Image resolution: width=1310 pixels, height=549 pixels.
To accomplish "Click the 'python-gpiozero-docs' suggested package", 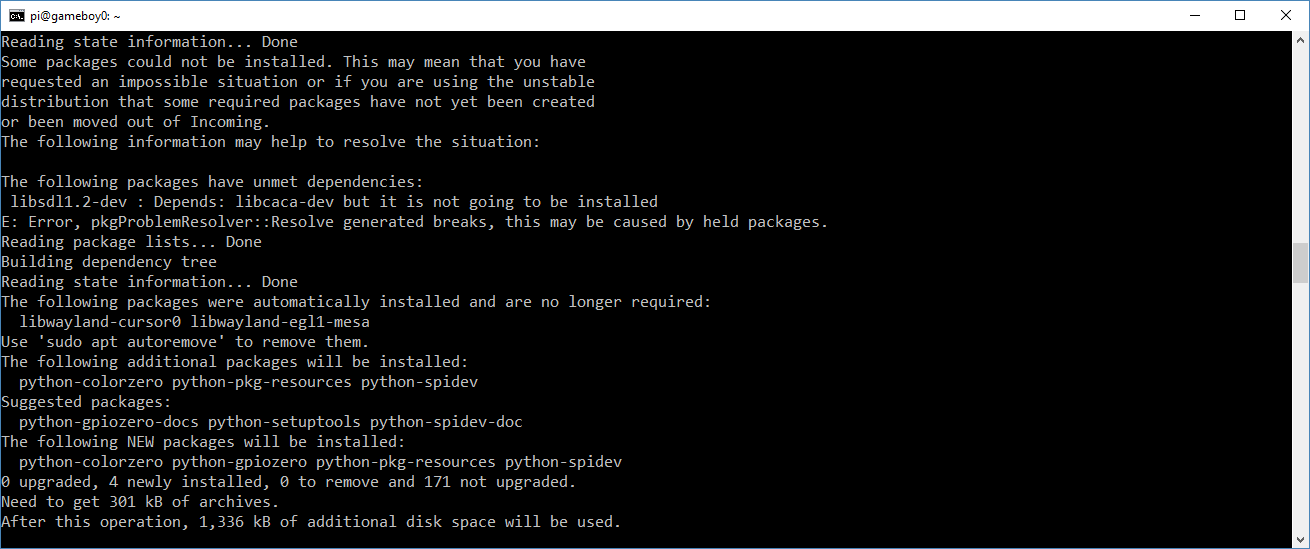I will pos(109,422).
